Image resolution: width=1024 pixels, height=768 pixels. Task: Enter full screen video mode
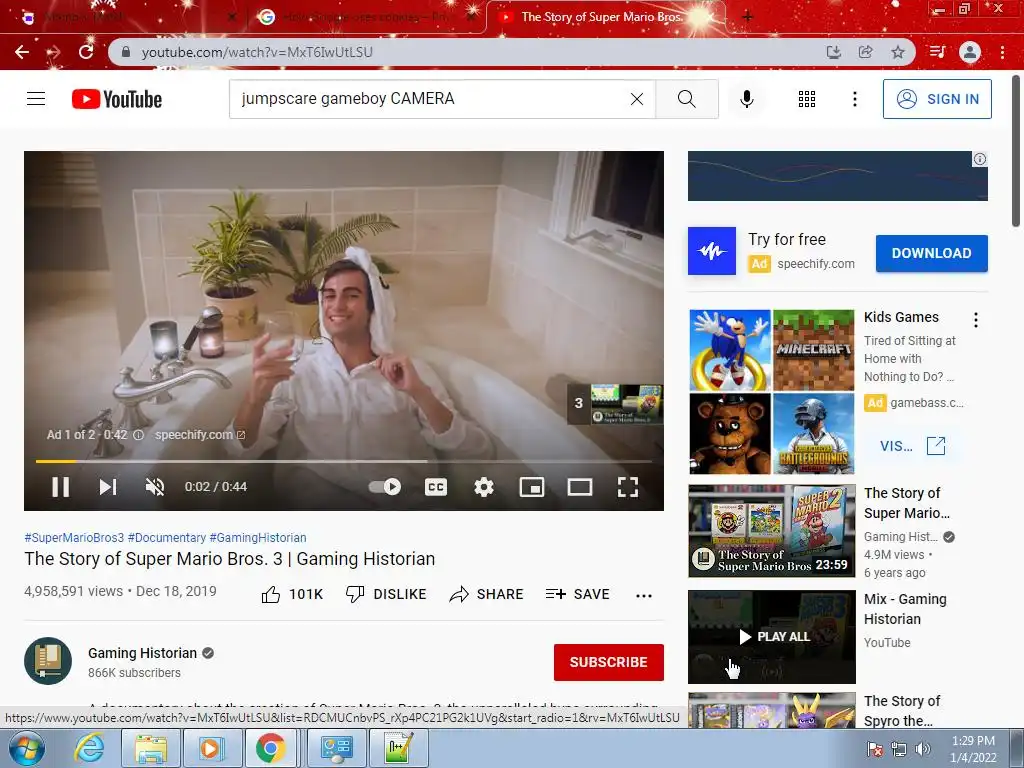628,487
